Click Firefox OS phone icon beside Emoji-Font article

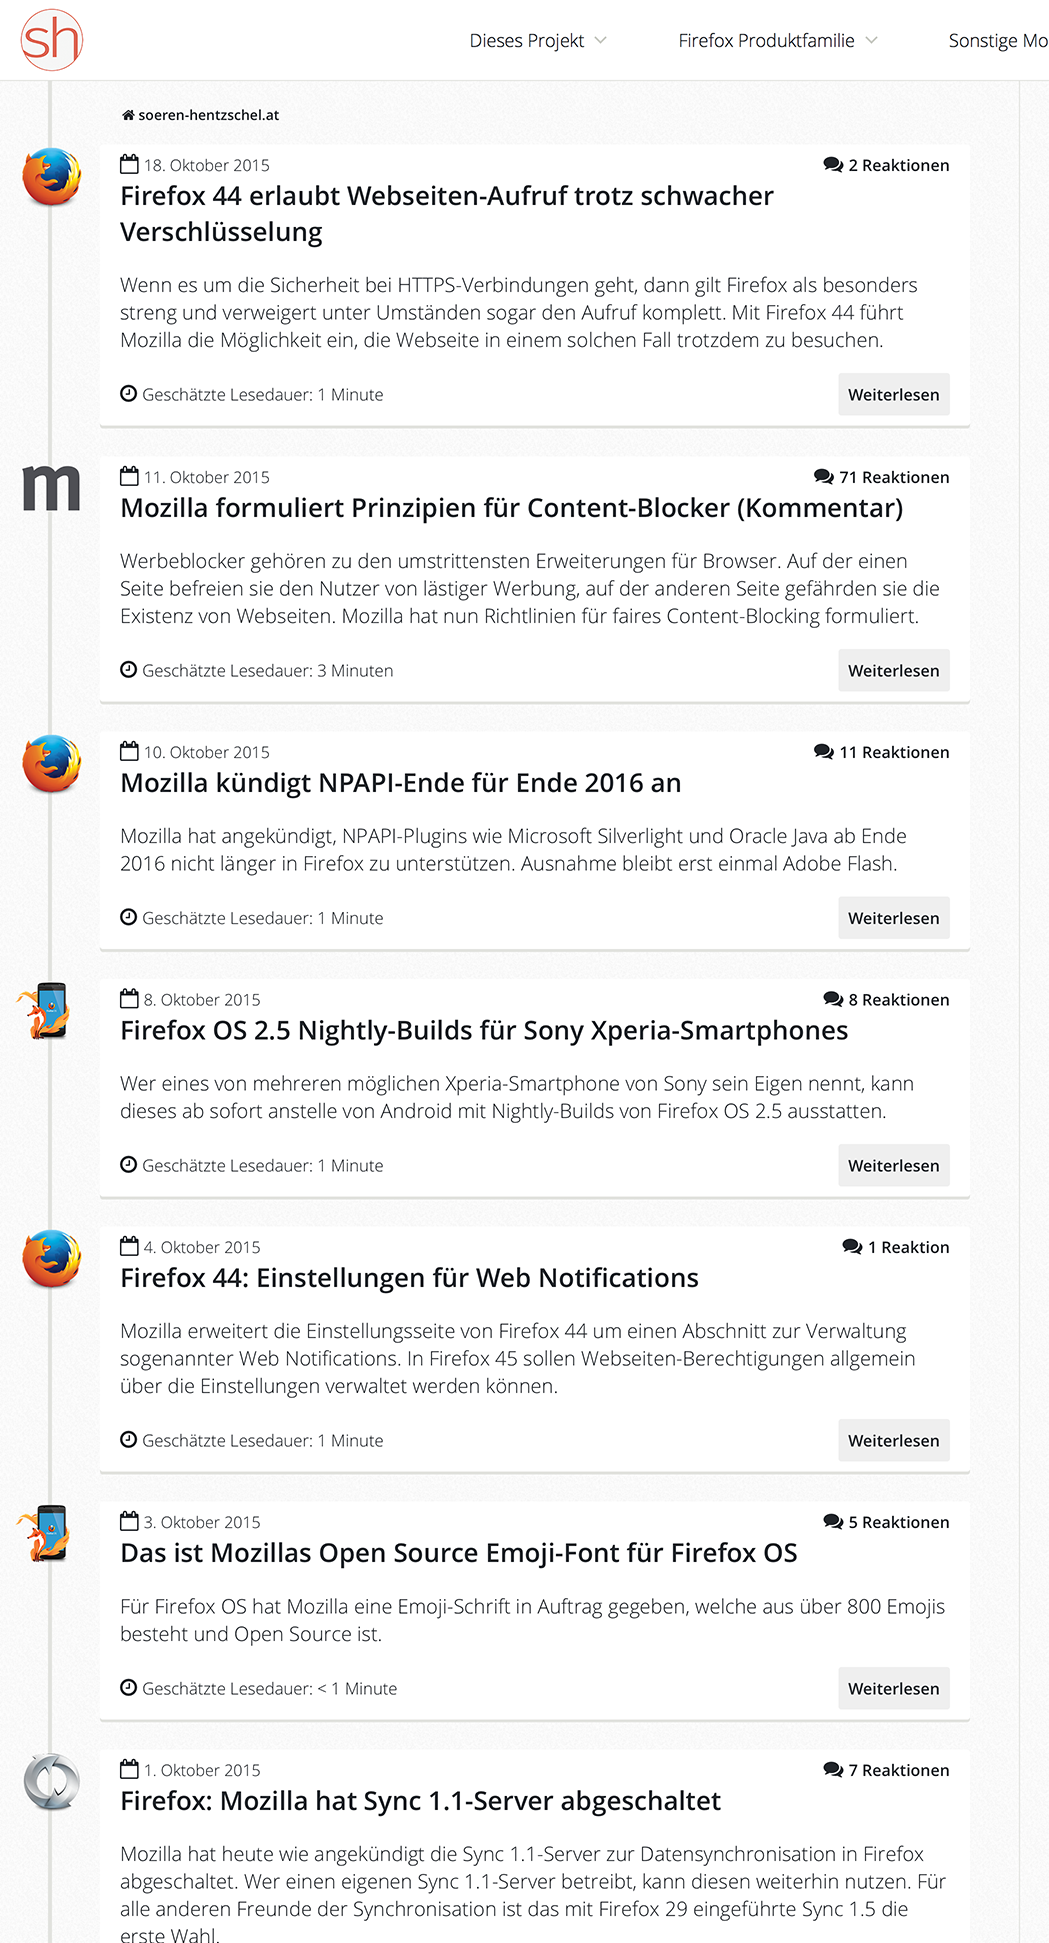pyautogui.click(x=46, y=1534)
